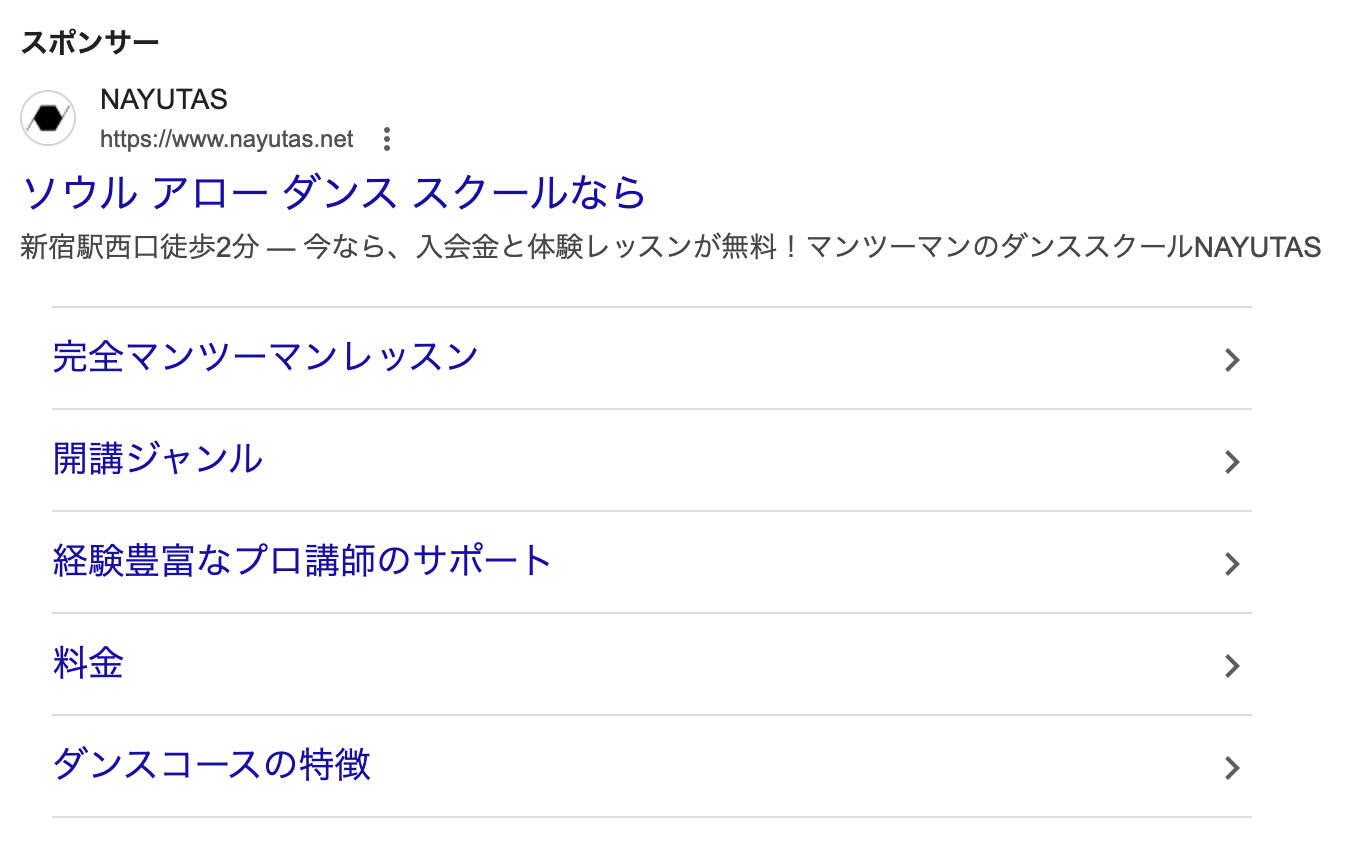Click chevron for 経験豊富なプロ講師のサポート row
This screenshot has width=1352, height=864.
pos(1232,564)
